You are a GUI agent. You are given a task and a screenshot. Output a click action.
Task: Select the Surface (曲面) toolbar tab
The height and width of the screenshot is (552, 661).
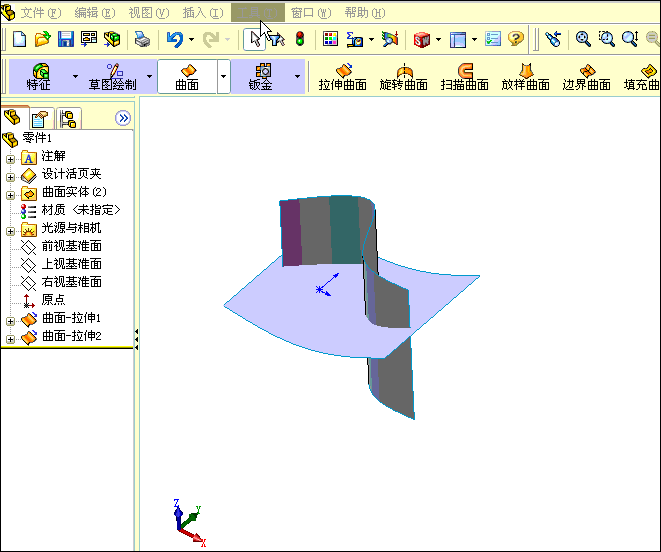click(187, 76)
